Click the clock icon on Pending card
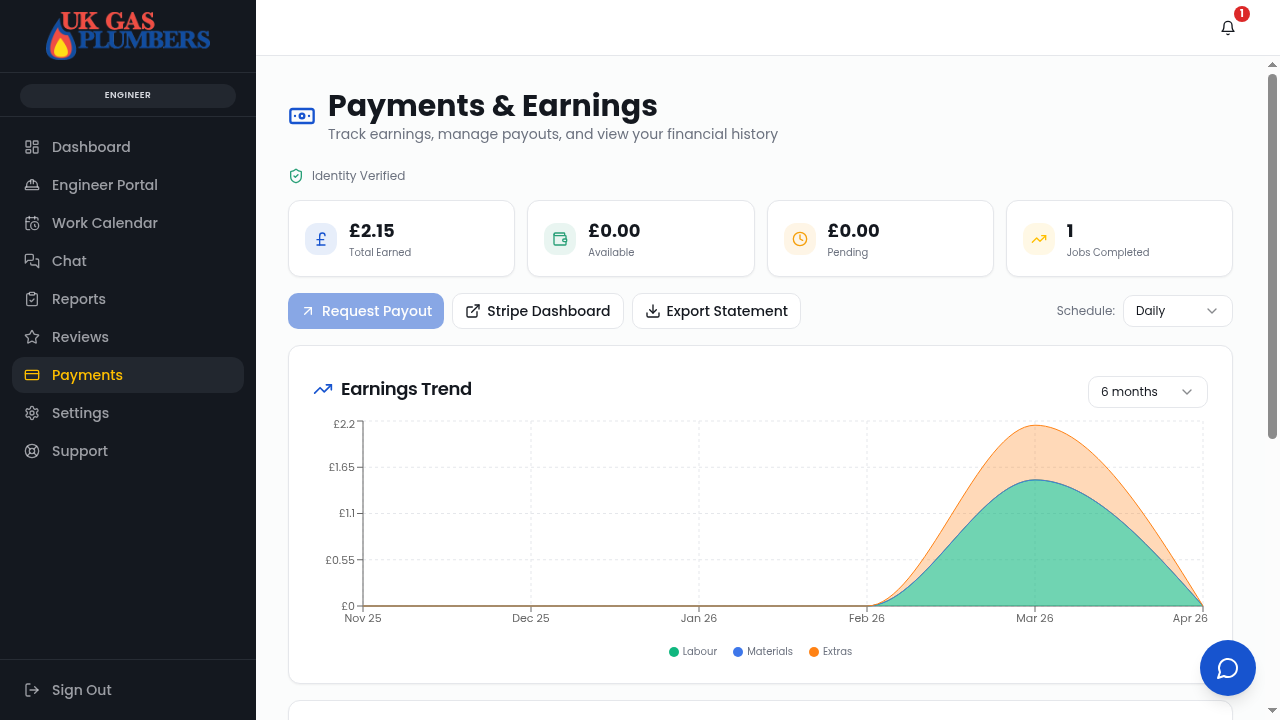Viewport: 1280px width, 720px height. (800, 239)
